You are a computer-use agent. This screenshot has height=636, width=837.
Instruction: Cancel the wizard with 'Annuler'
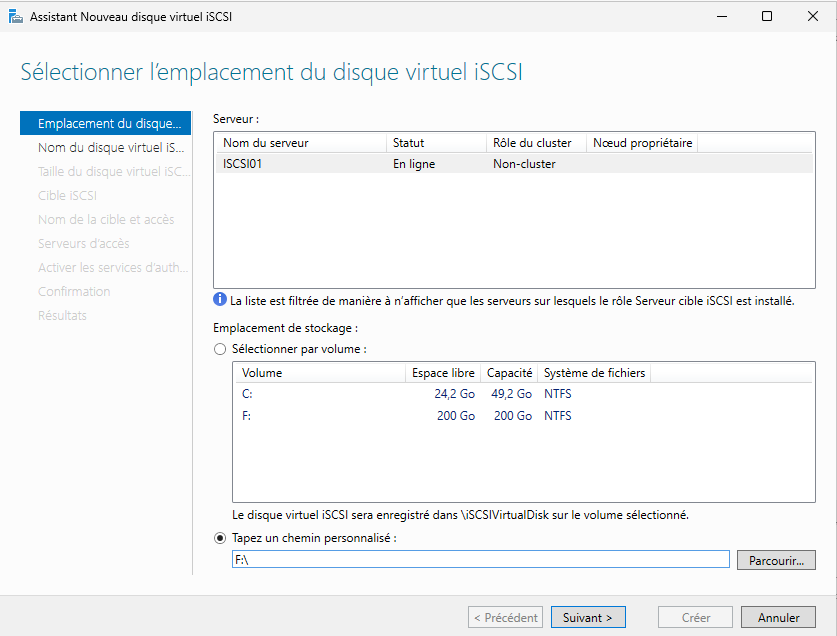tap(778, 617)
